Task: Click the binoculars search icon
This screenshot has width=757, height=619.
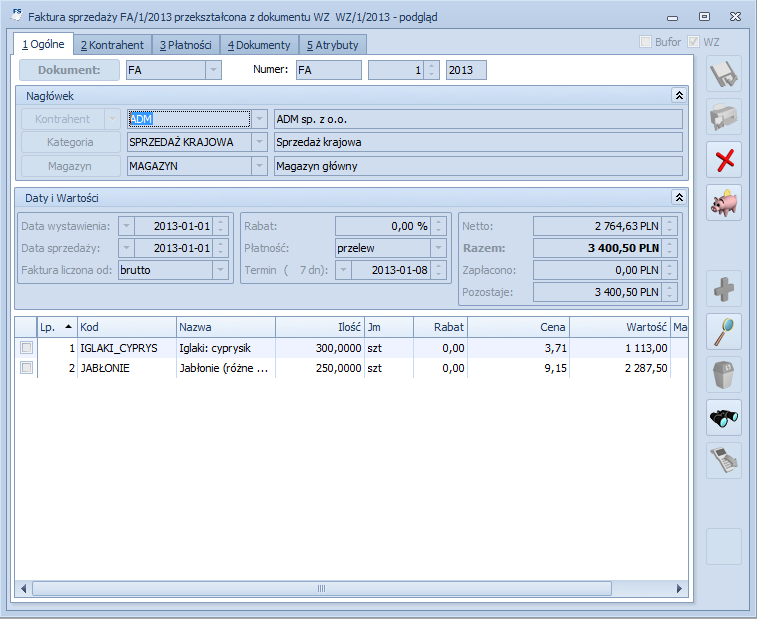Action: tap(724, 418)
